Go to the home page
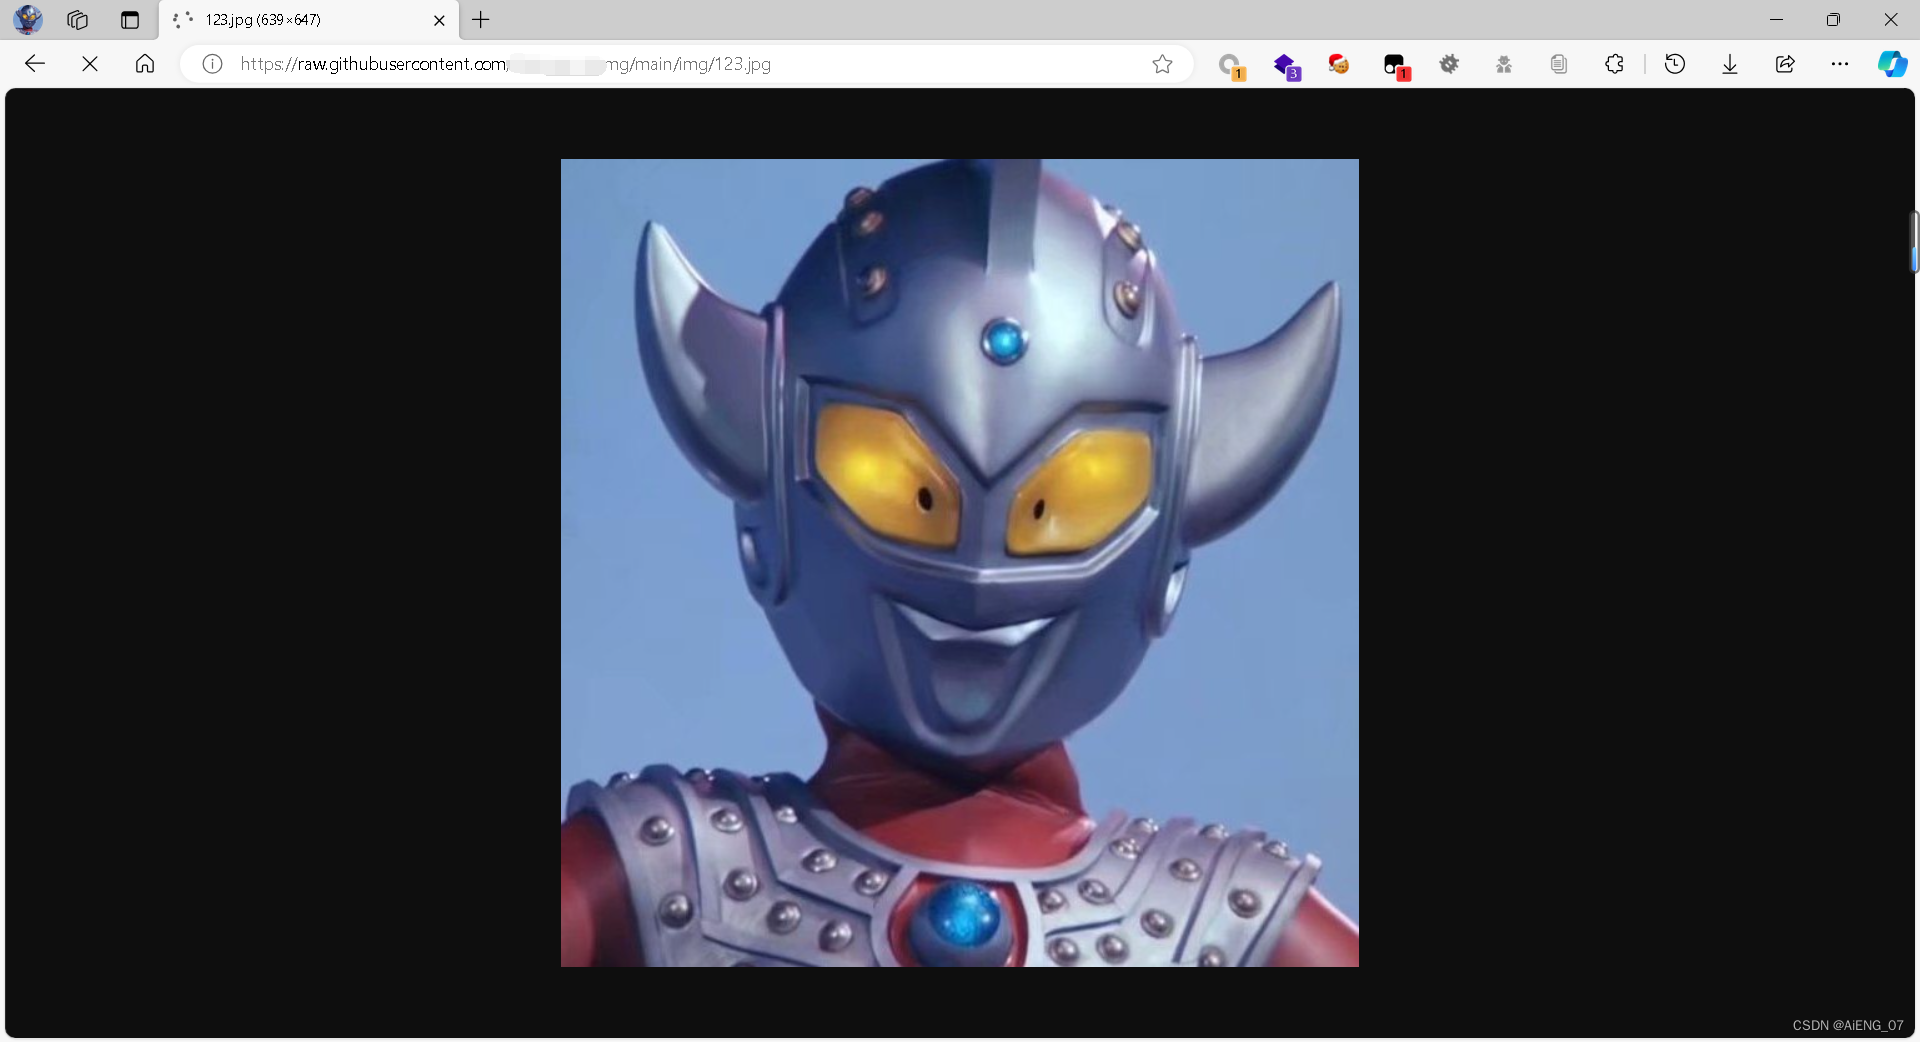 (145, 64)
